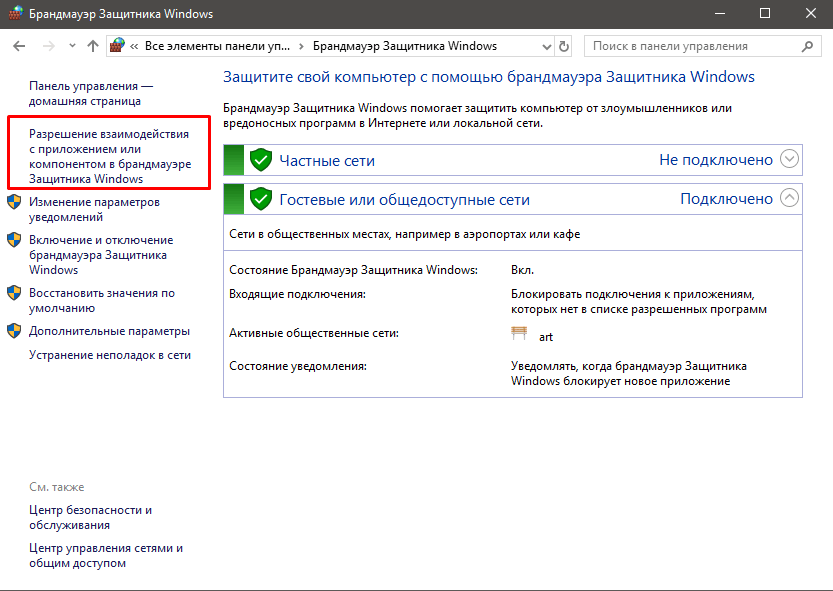Screen dimensions: 833x591
Task: Collapse 'Гостевые или общедоступные сети' chevron
Action: tap(789, 198)
